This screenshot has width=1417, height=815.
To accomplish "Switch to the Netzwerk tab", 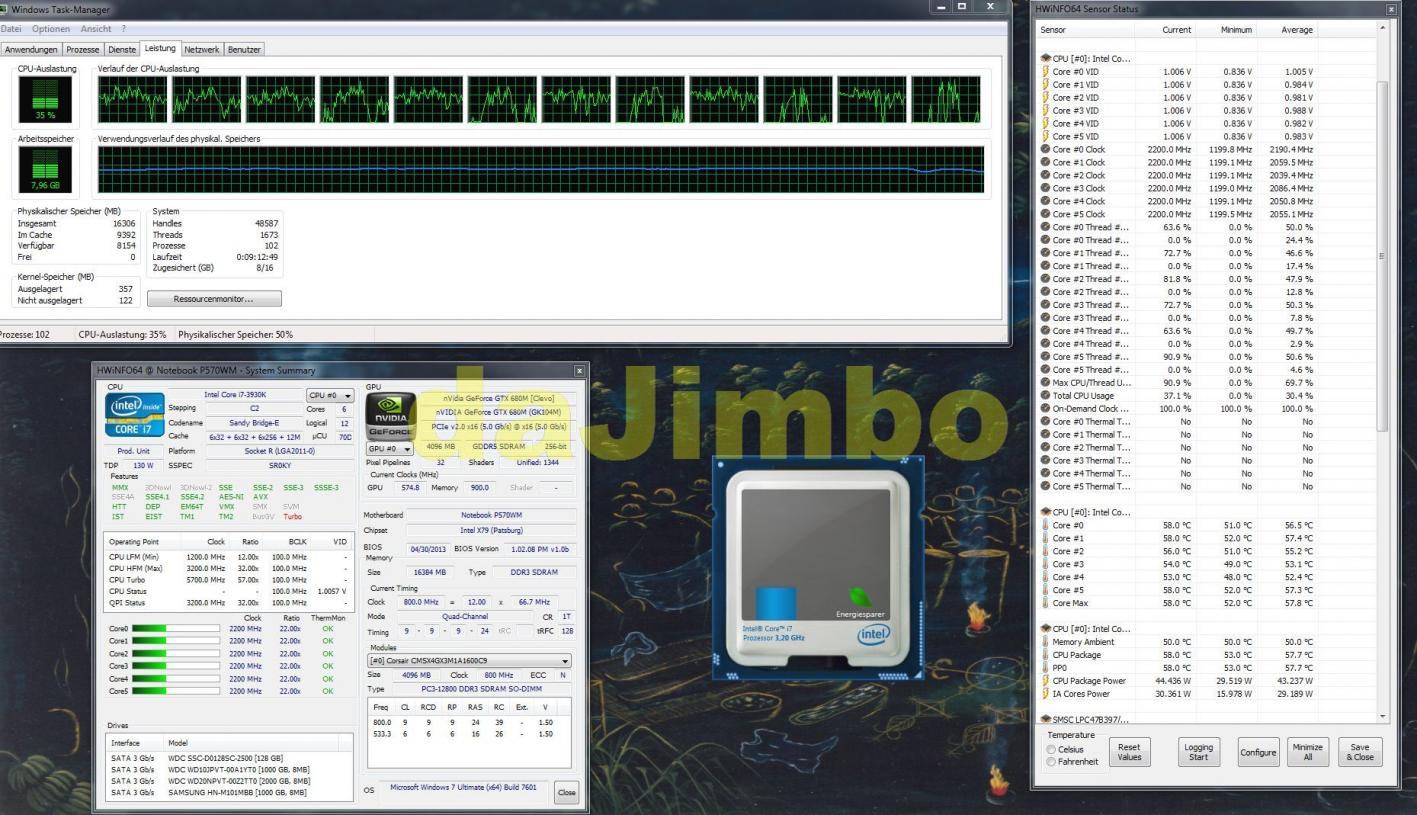I will (202, 49).
